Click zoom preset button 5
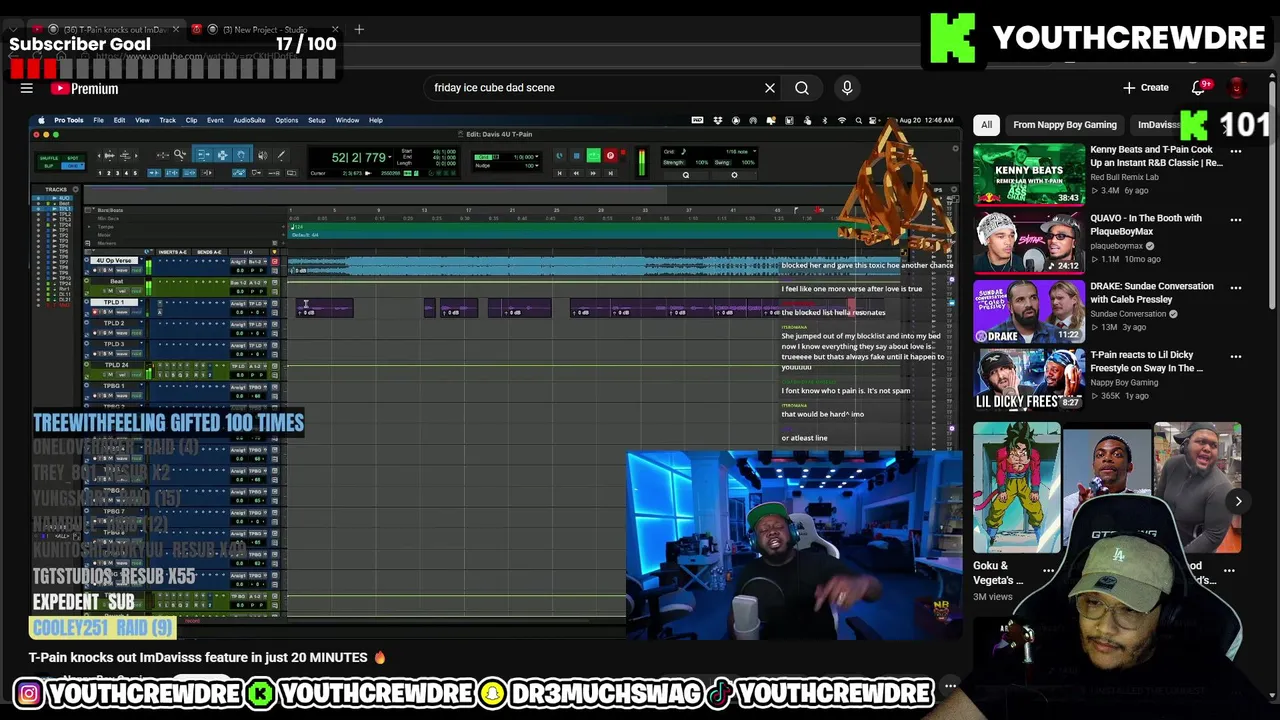This screenshot has height=720, width=1280. [x=135, y=173]
